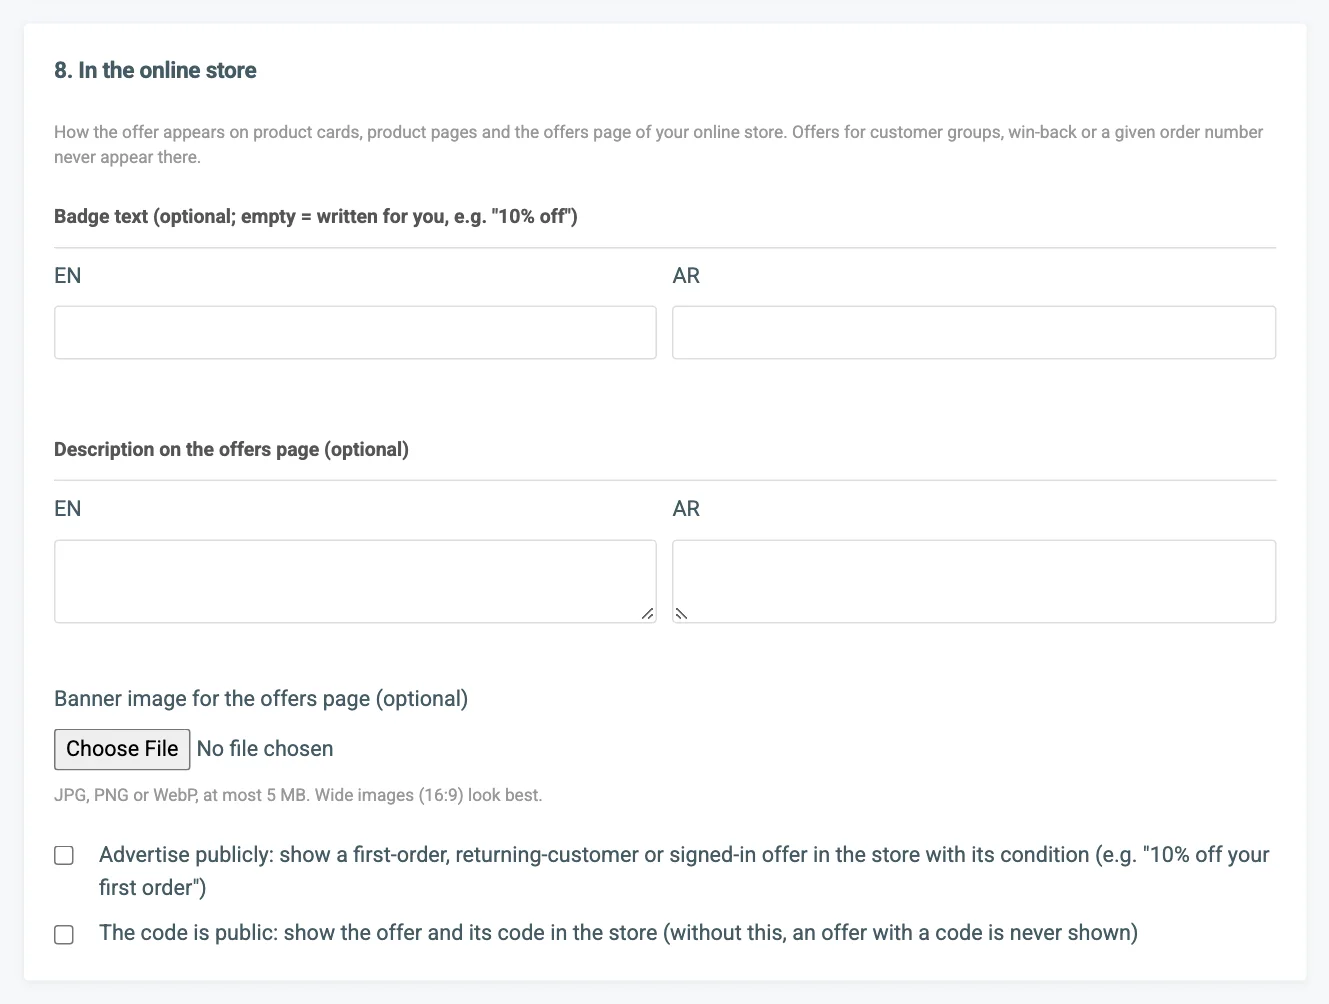Enable the Advertise publicly checkbox
This screenshot has width=1329, height=1004.
pos(64,855)
